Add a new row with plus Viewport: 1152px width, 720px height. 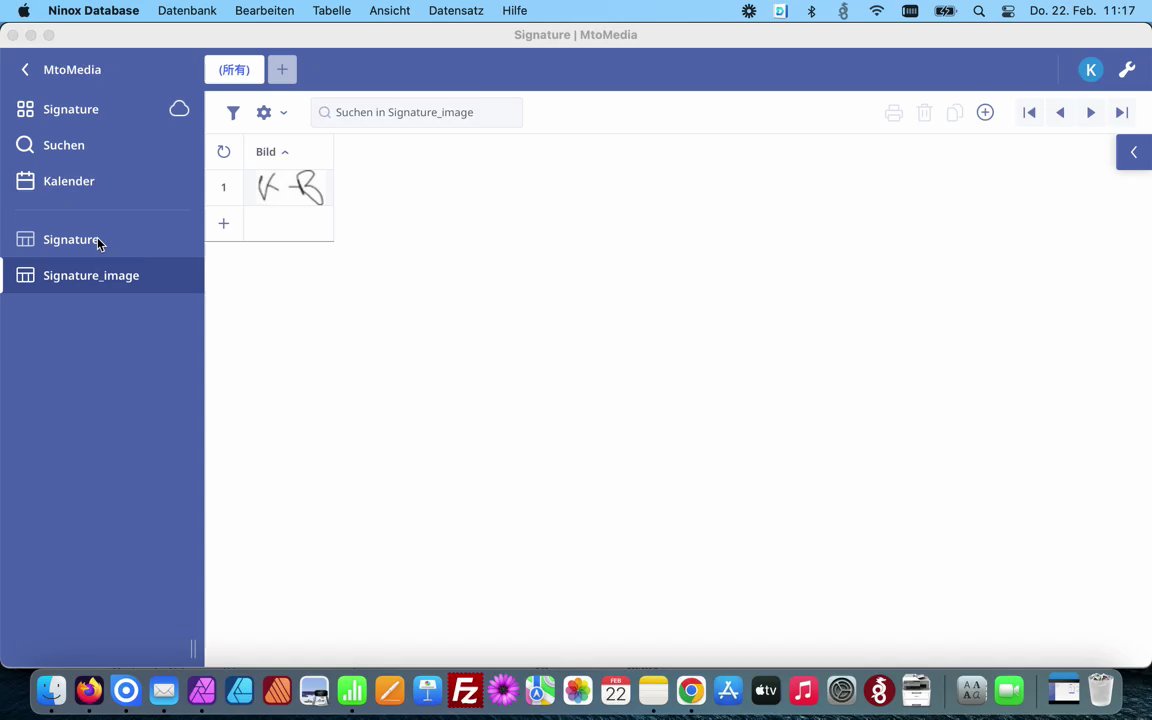tap(224, 223)
